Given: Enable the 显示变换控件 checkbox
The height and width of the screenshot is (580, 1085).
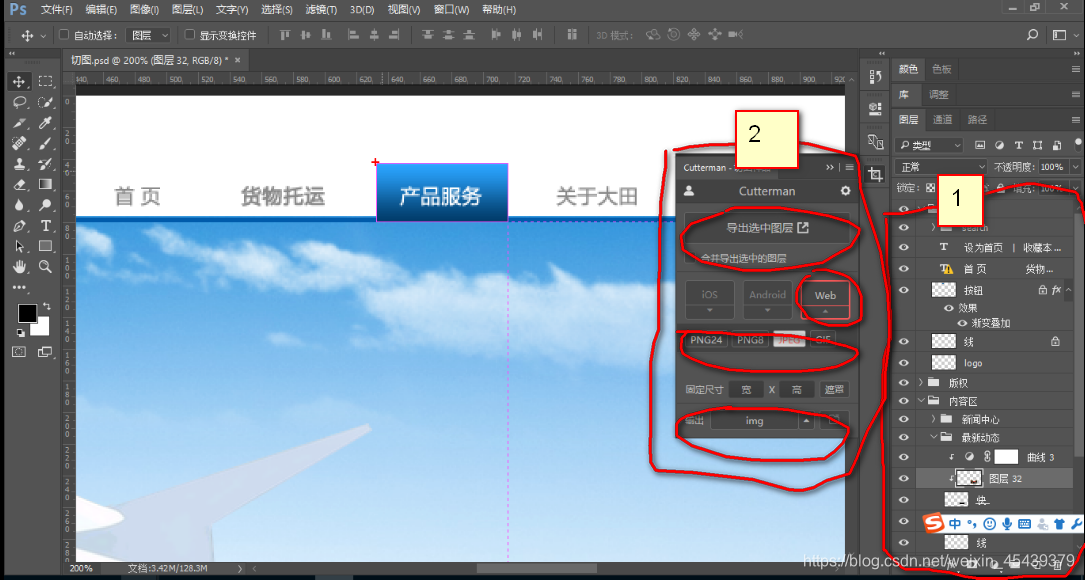Looking at the screenshot, I should click(189, 33).
